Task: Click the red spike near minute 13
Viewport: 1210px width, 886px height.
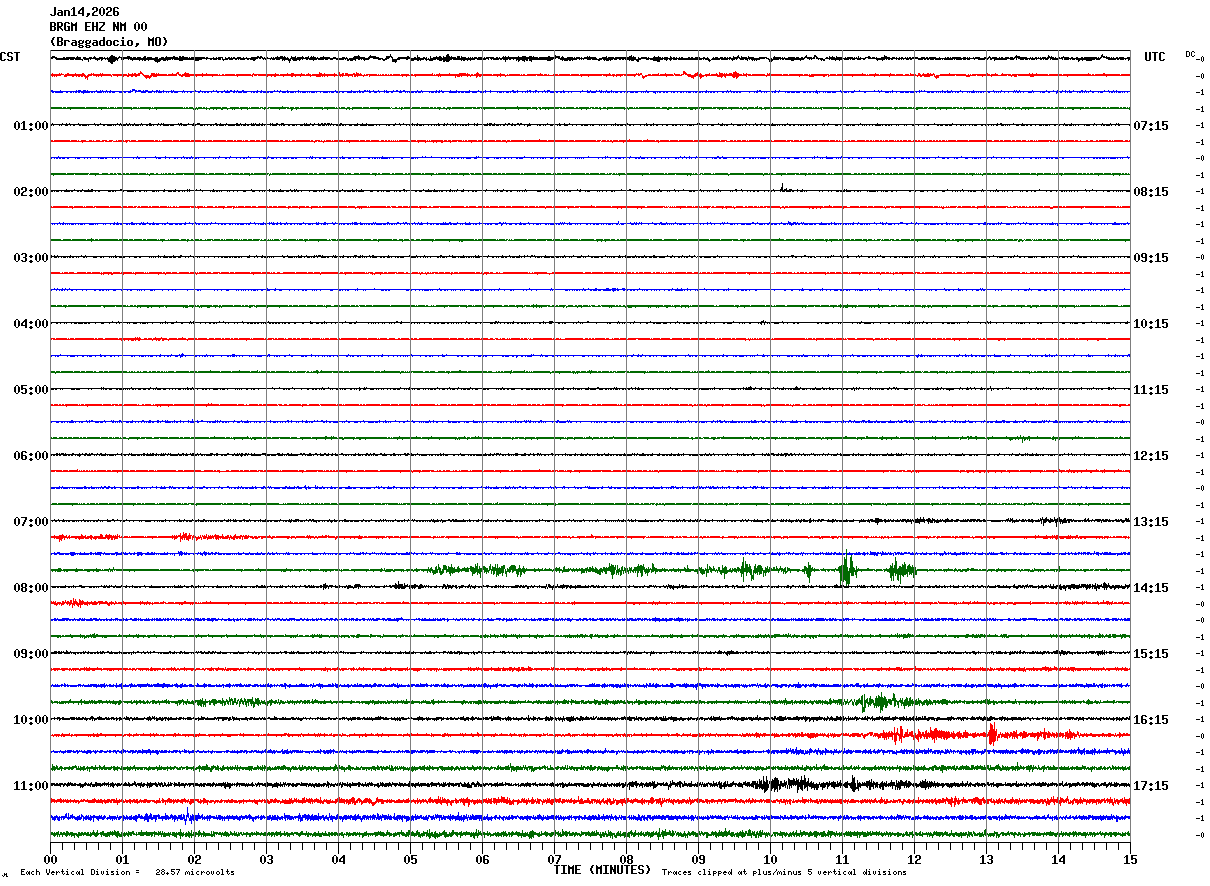Action: [992, 735]
